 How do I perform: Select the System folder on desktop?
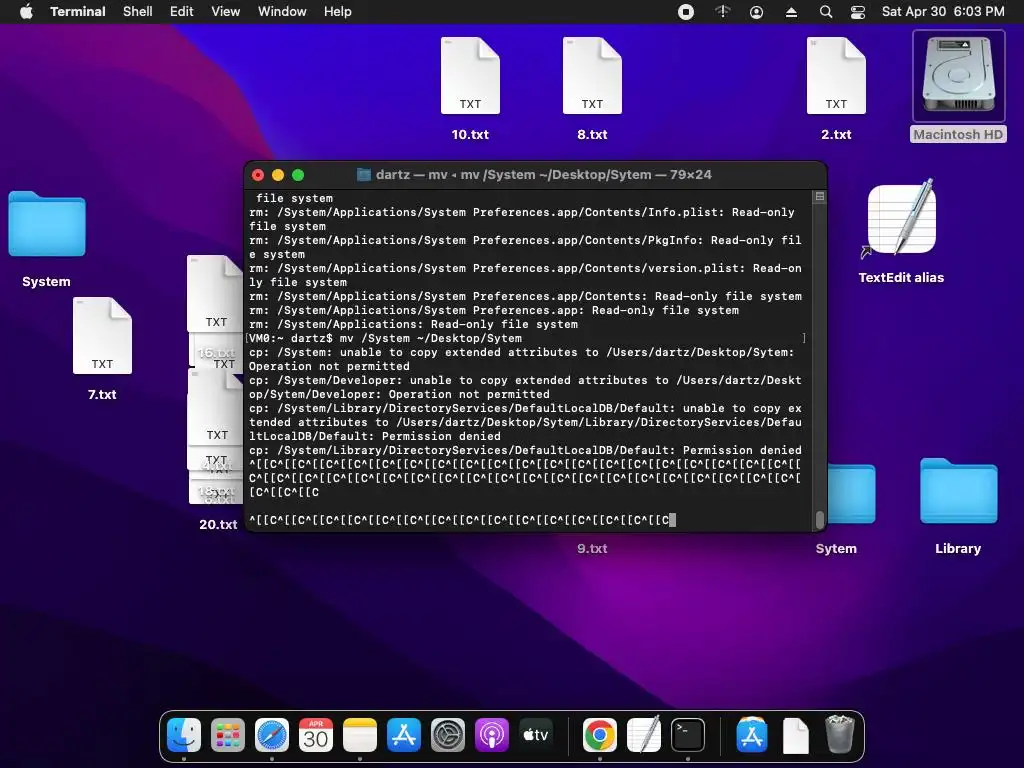pyautogui.click(x=46, y=224)
